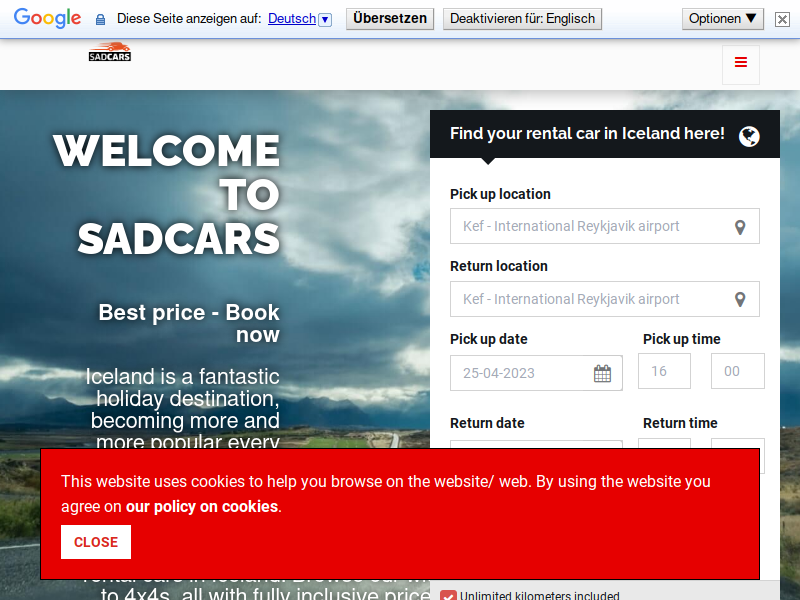Dismiss the Google translate bar
The height and width of the screenshot is (600, 800).
pos(782,19)
